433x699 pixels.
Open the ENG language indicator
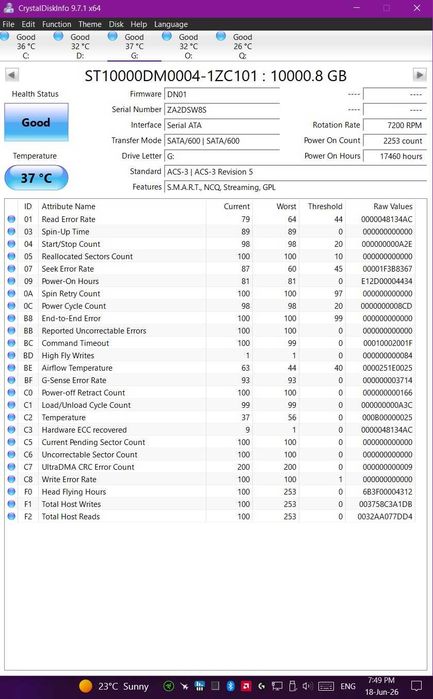pos(348,686)
